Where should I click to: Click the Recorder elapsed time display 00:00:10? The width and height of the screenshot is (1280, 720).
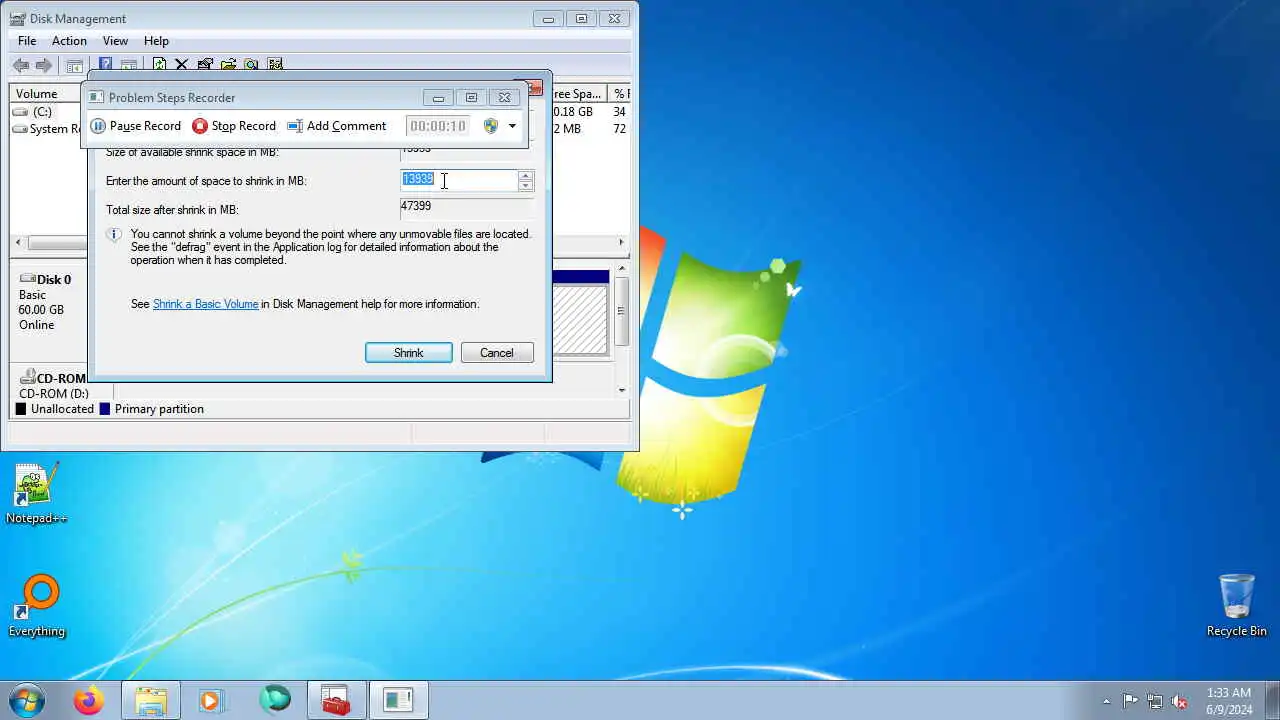(438, 126)
